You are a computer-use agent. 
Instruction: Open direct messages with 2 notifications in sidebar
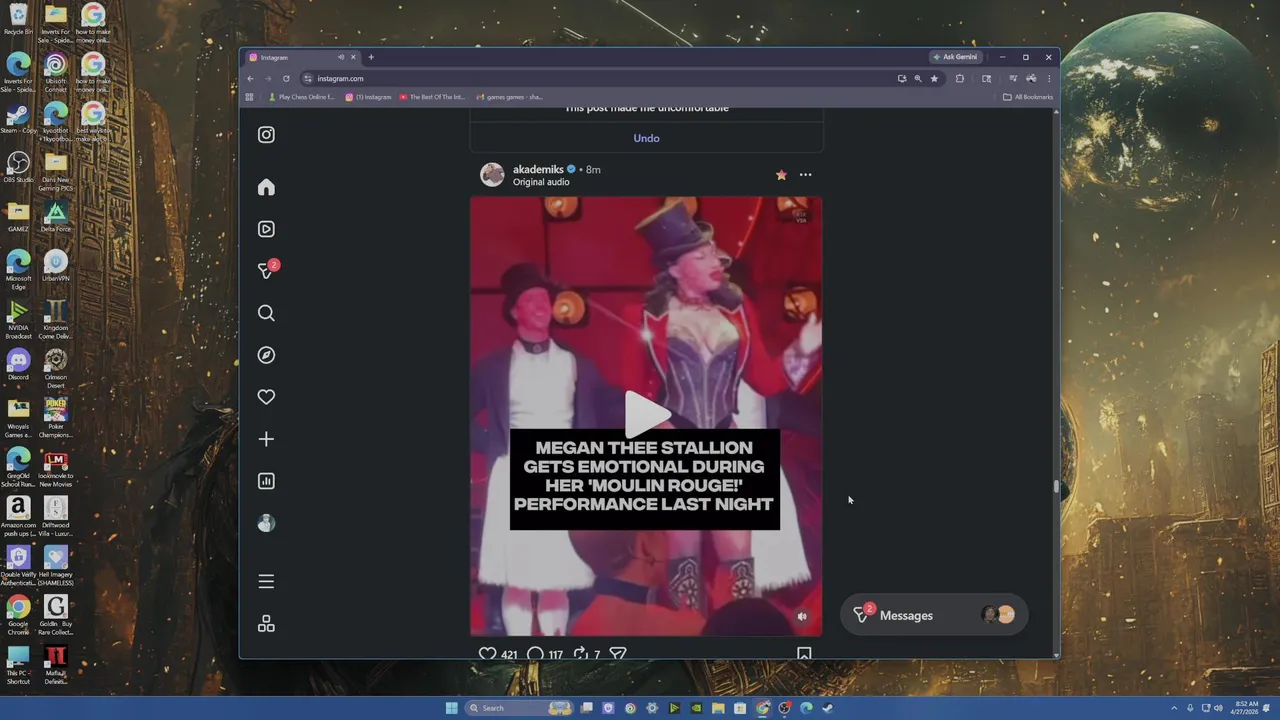pos(267,270)
